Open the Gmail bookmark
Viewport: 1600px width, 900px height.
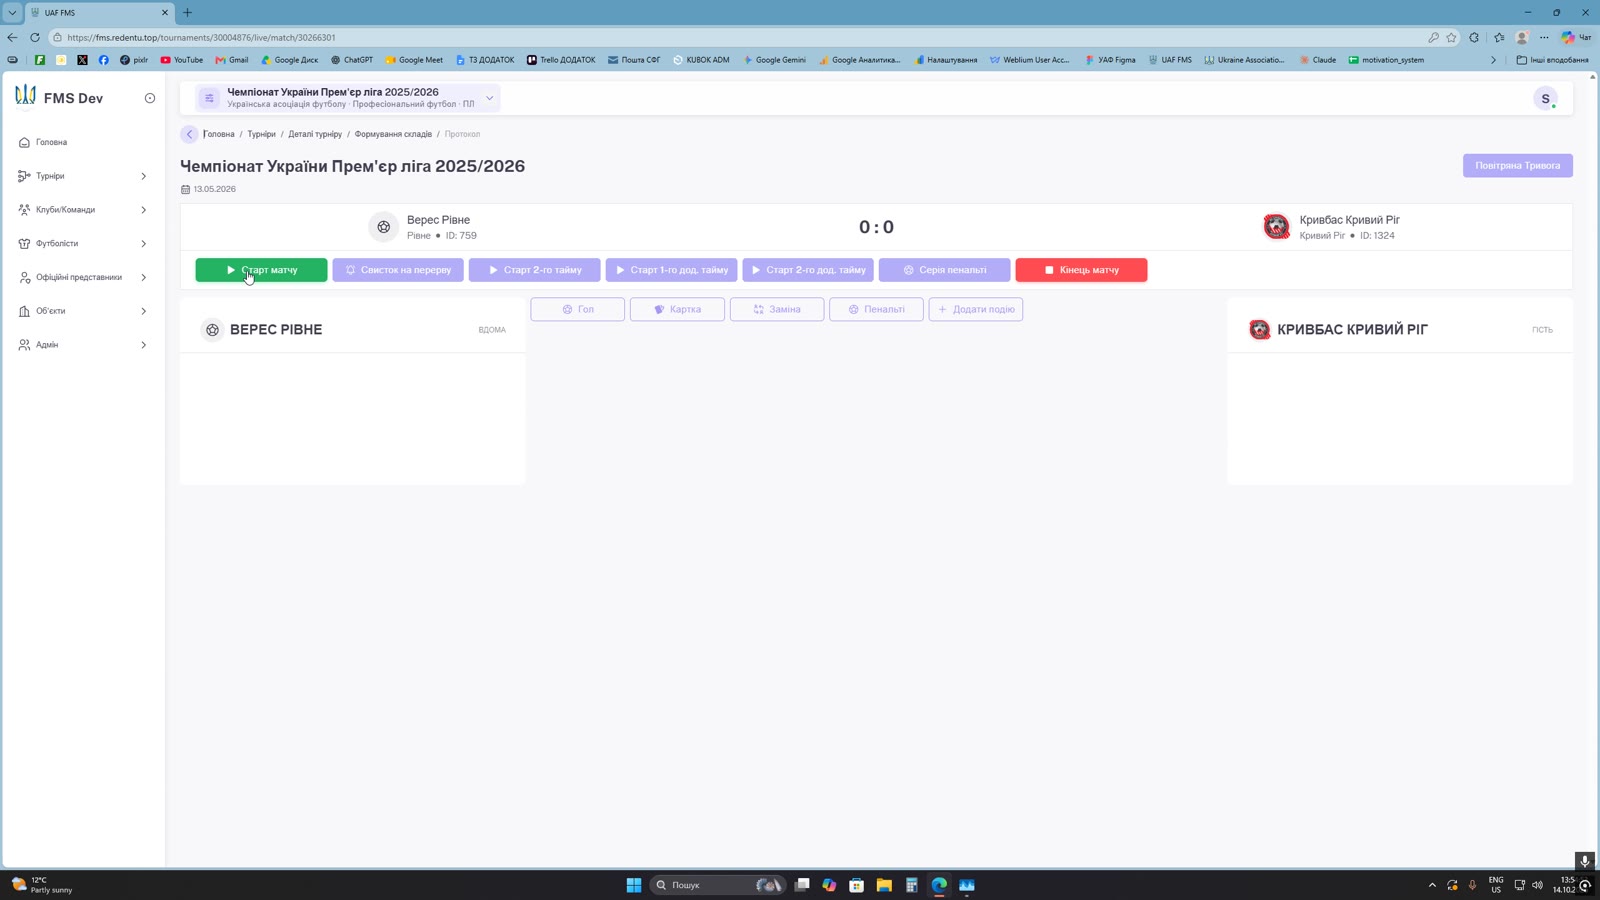coord(232,60)
